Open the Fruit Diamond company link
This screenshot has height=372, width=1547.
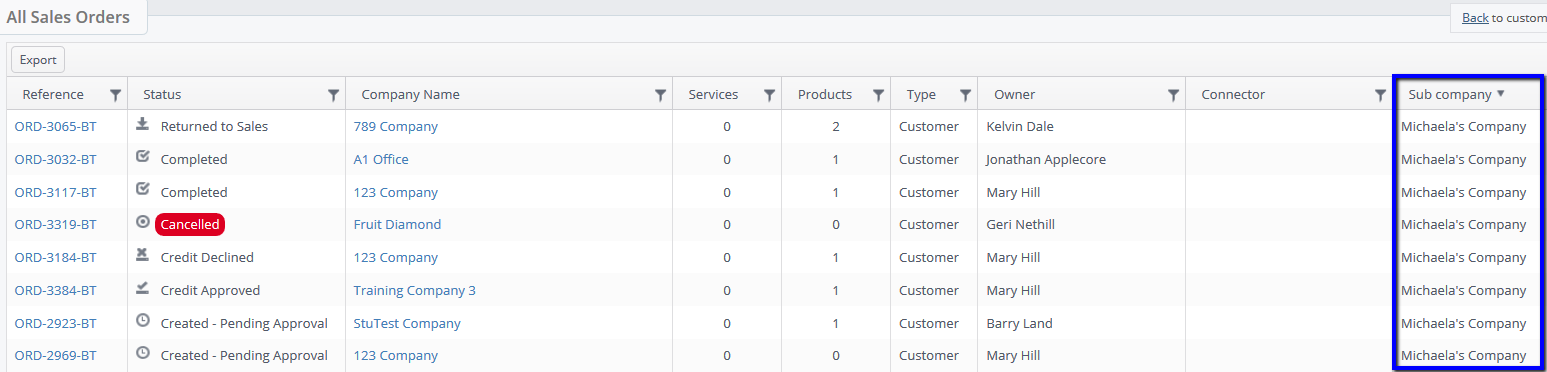click(397, 225)
